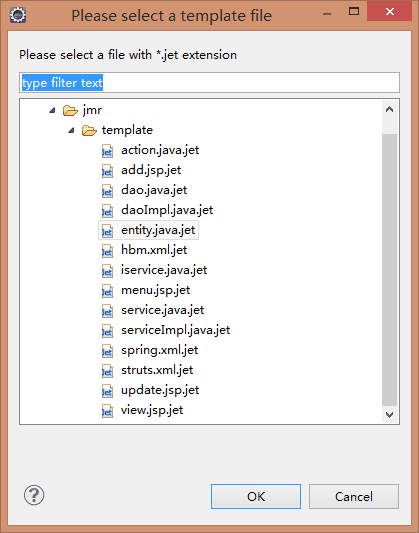Click the Cancel button
Image resolution: width=419 pixels, height=533 pixels.
354,497
